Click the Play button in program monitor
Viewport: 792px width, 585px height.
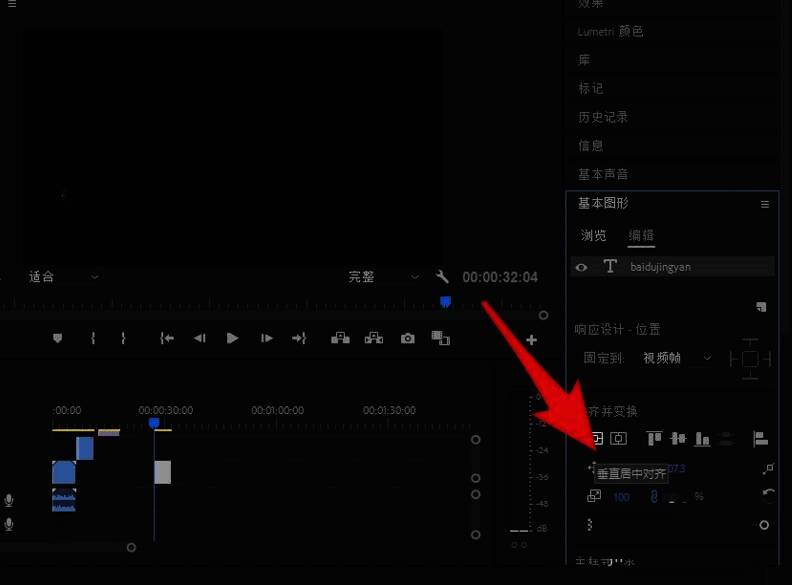[232, 339]
